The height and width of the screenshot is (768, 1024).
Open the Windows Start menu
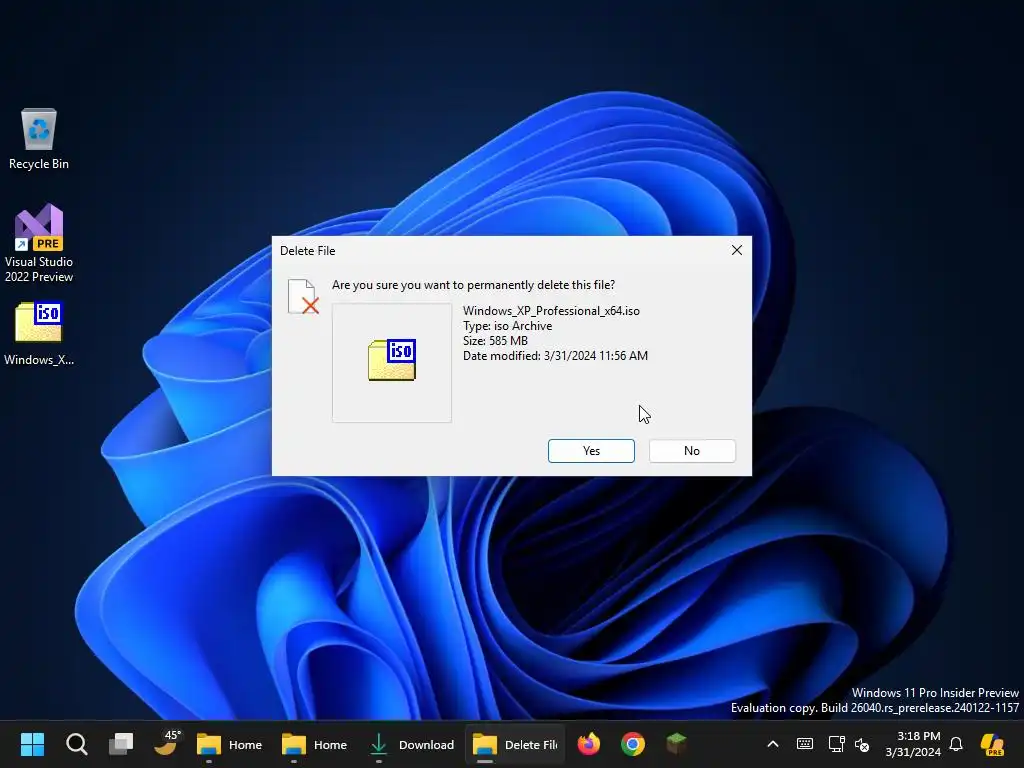click(32, 744)
